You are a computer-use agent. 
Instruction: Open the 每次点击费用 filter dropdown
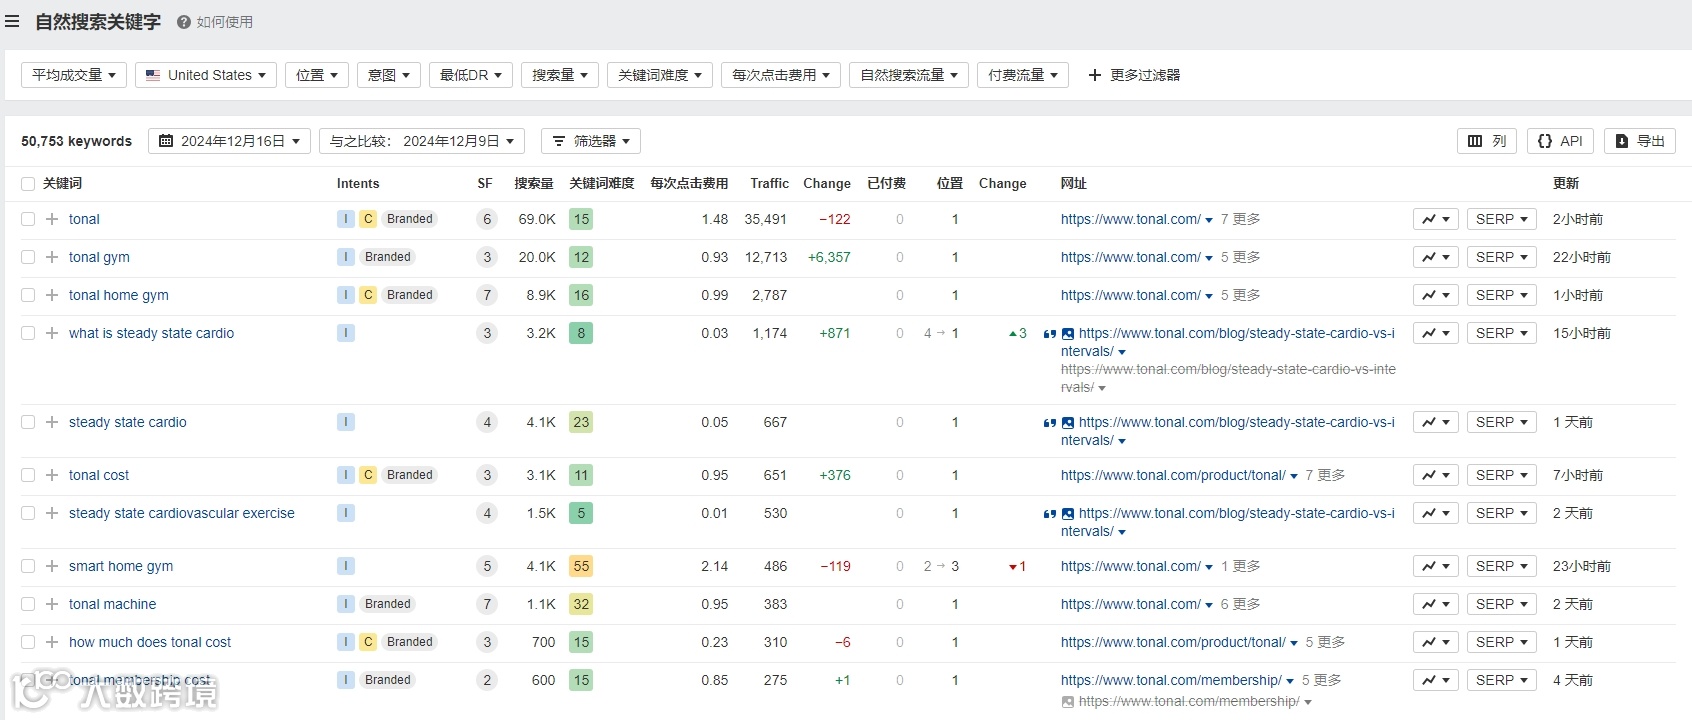(x=781, y=75)
